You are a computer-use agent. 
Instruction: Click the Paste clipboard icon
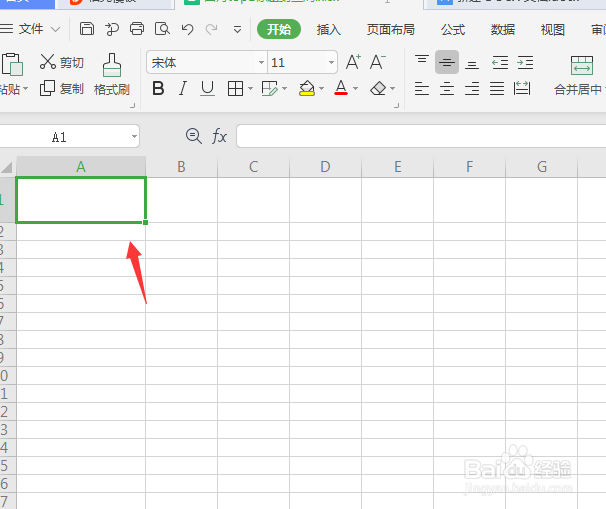(x=12, y=64)
